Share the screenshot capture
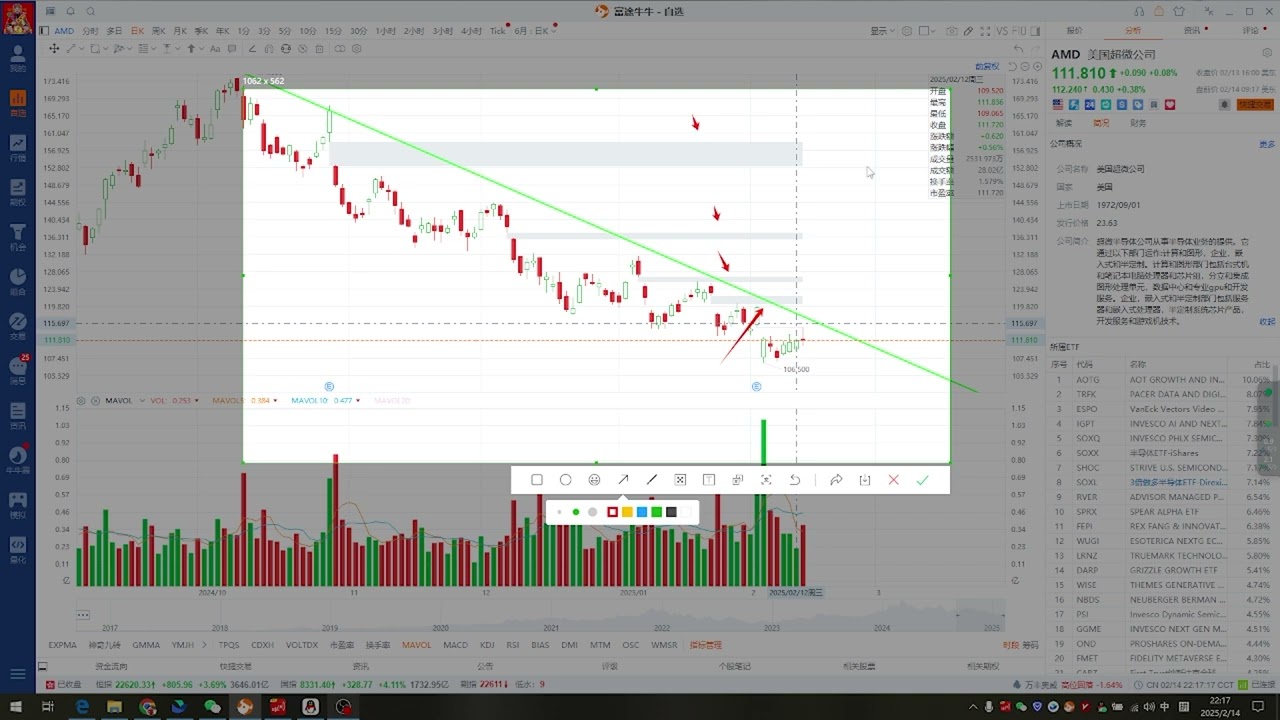This screenshot has height=720, width=1280. tap(836, 480)
